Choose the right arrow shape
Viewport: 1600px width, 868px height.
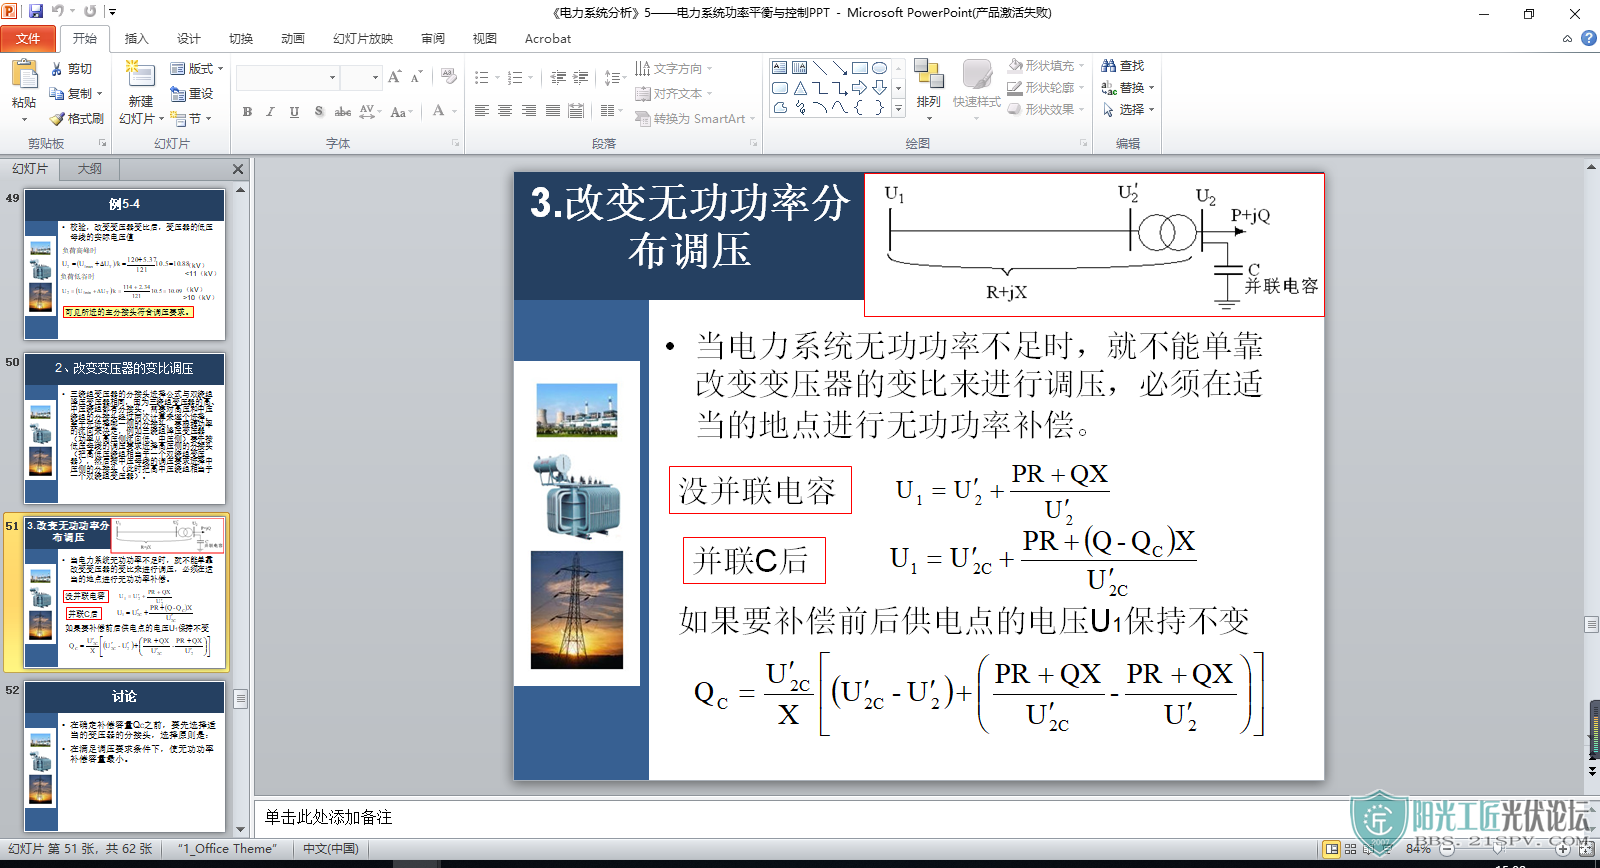point(859,88)
